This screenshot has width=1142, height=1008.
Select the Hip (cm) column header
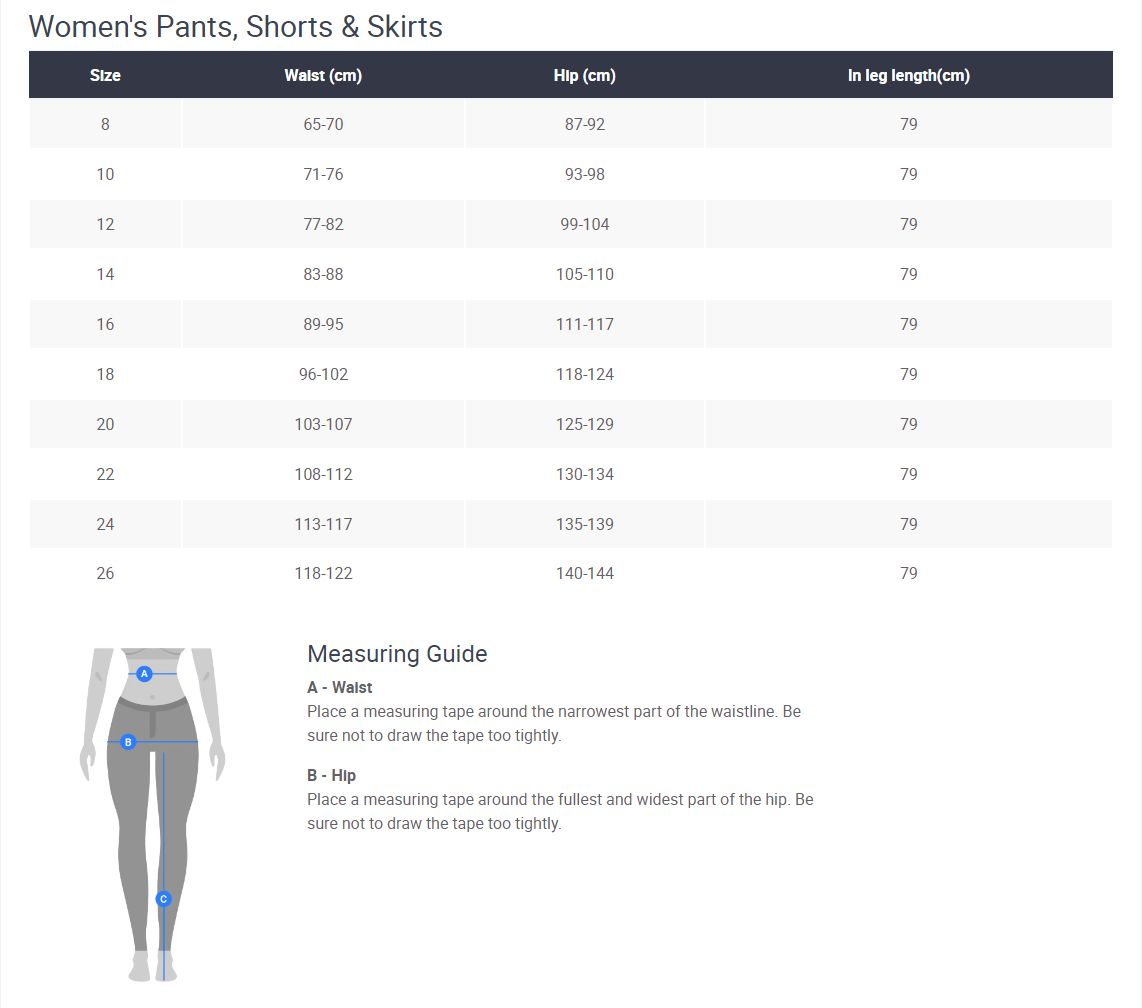tap(585, 76)
